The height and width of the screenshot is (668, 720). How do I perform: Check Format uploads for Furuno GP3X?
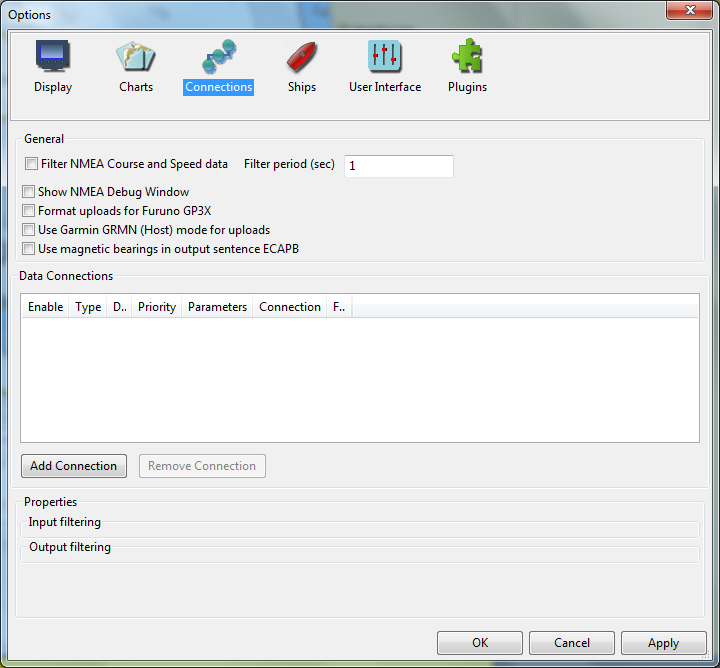click(29, 211)
